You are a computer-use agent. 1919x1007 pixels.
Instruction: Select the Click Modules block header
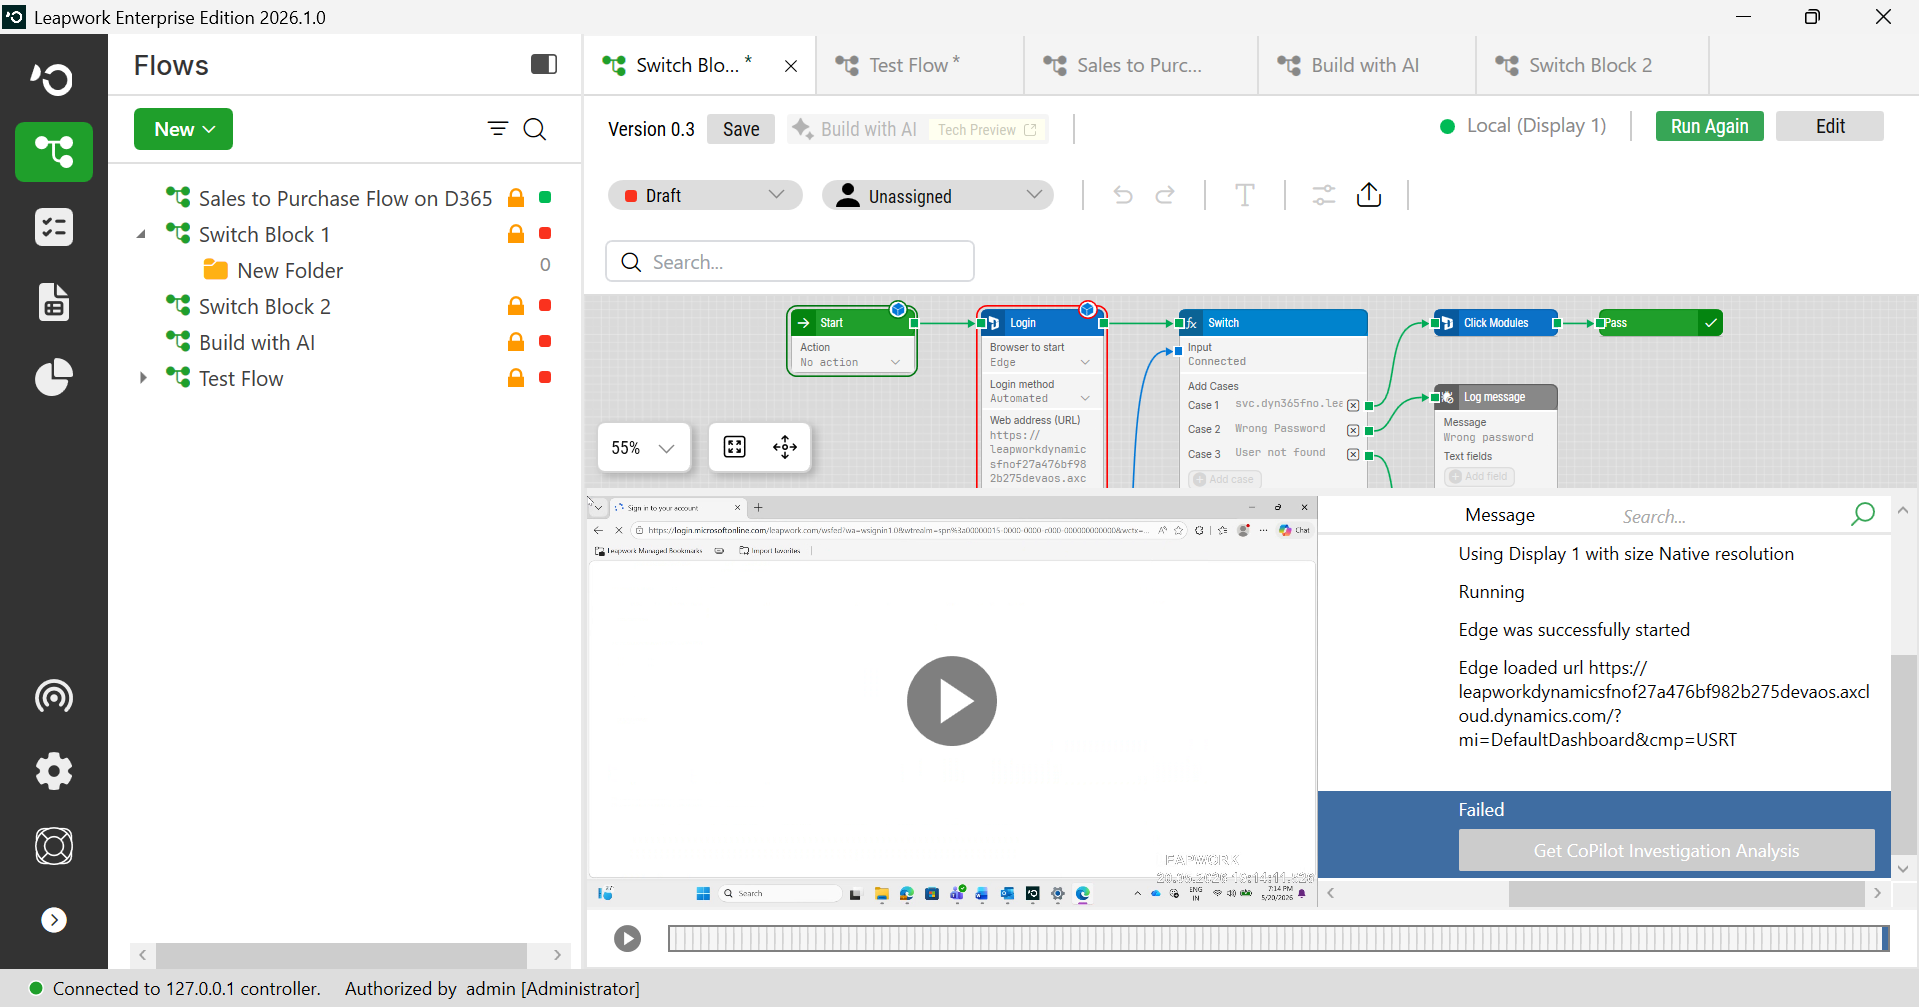point(1496,323)
